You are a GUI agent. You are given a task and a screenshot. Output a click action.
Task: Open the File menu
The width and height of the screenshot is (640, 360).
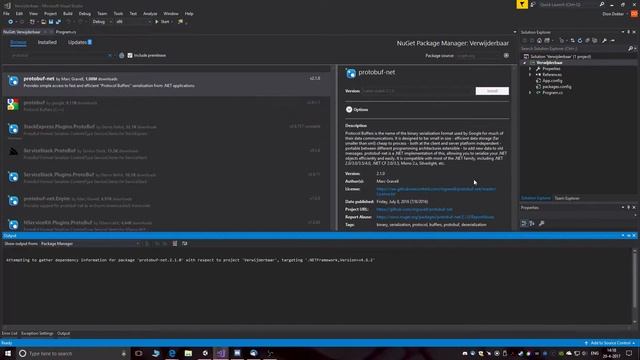coord(6,13)
